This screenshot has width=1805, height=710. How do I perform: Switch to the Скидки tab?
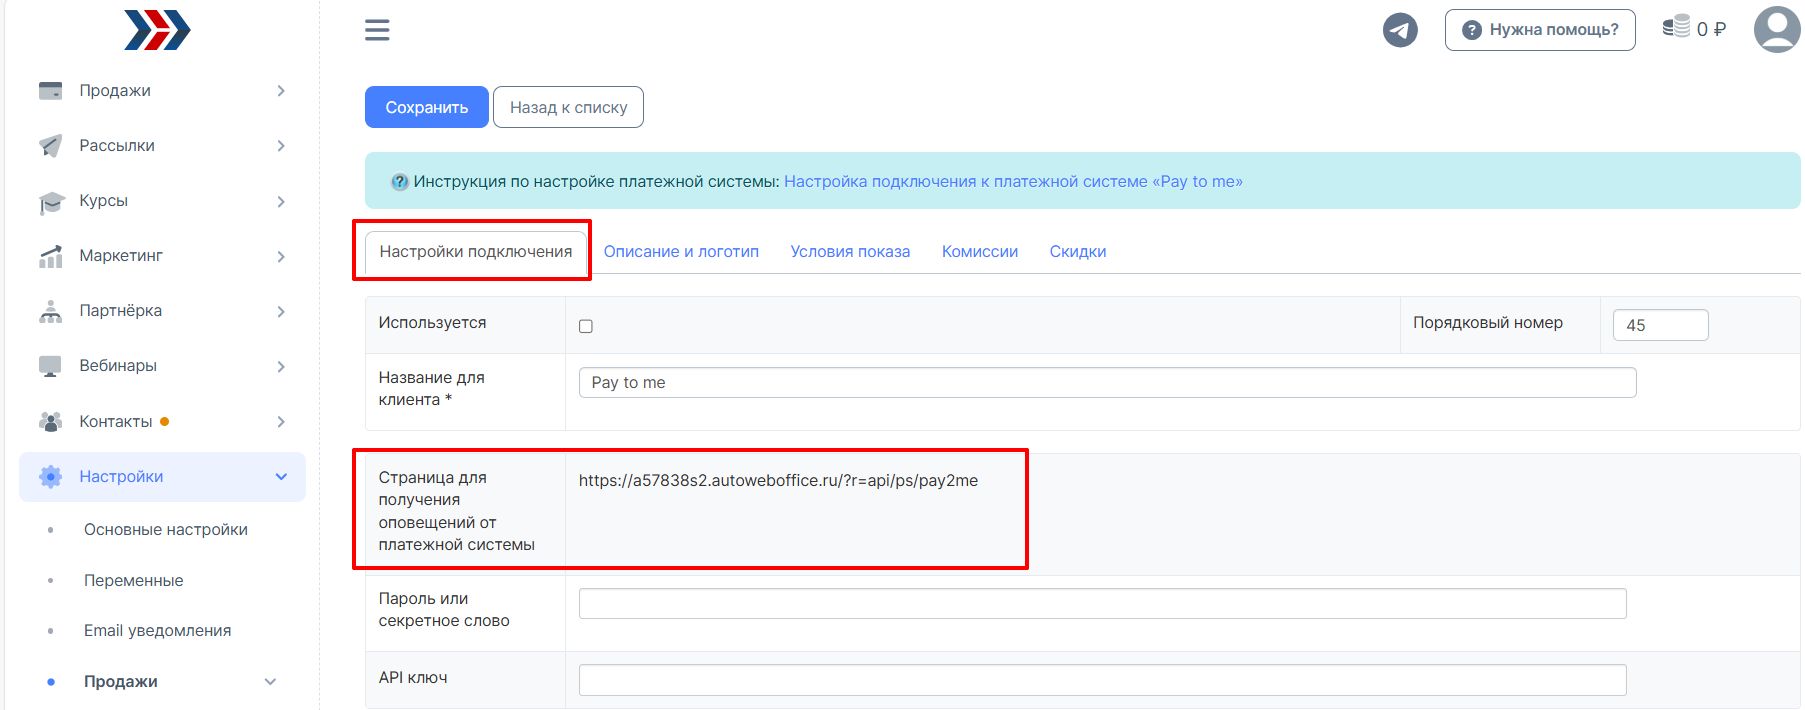click(x=1078, y=252)
